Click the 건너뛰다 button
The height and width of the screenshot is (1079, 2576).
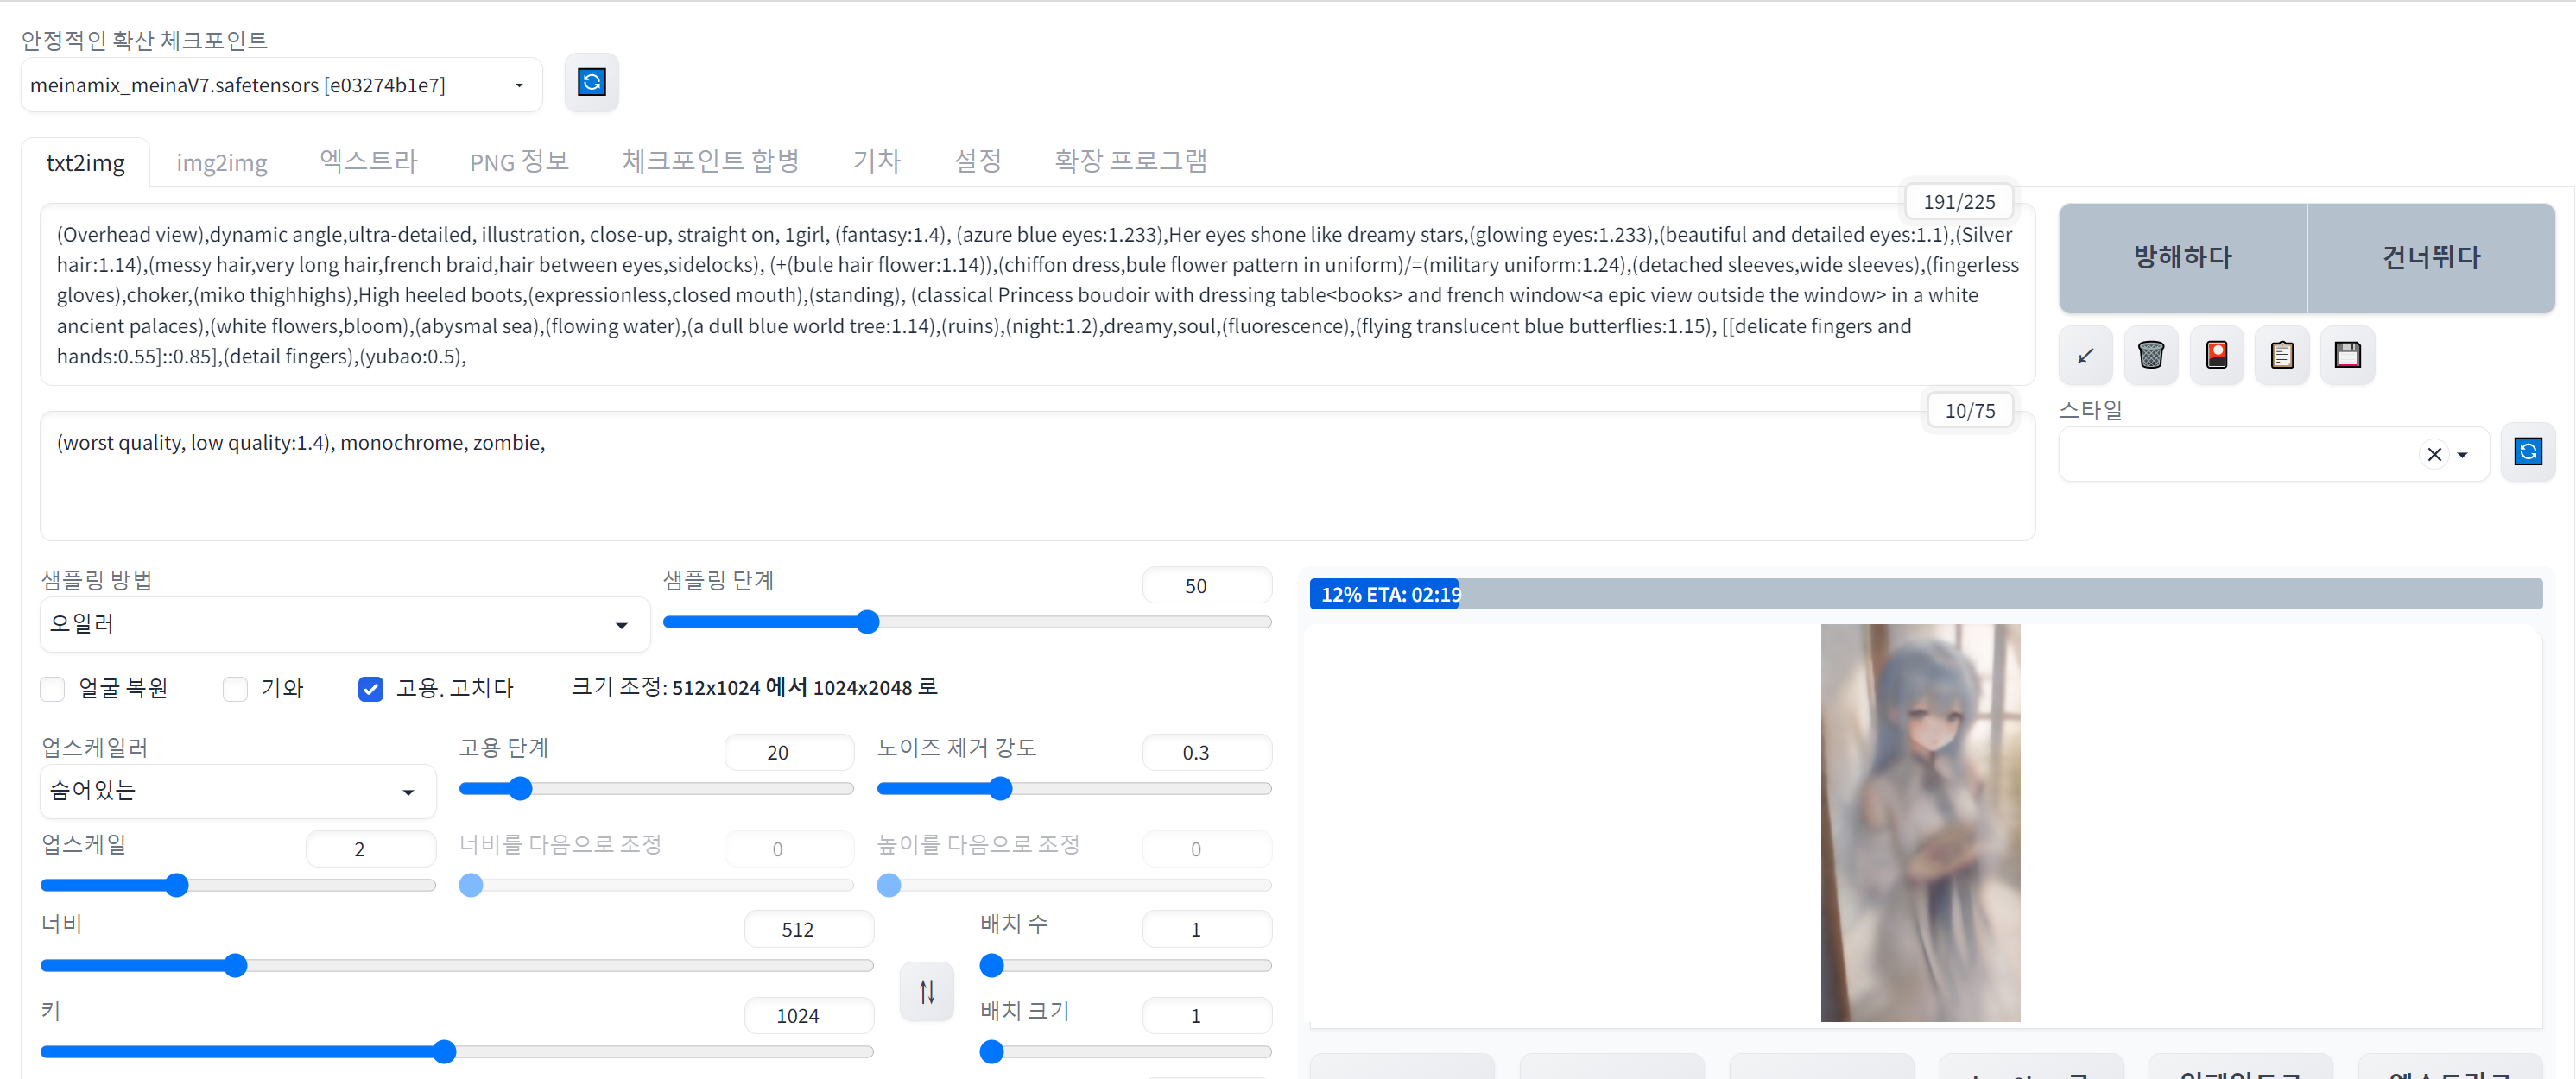click(2430, 258)
